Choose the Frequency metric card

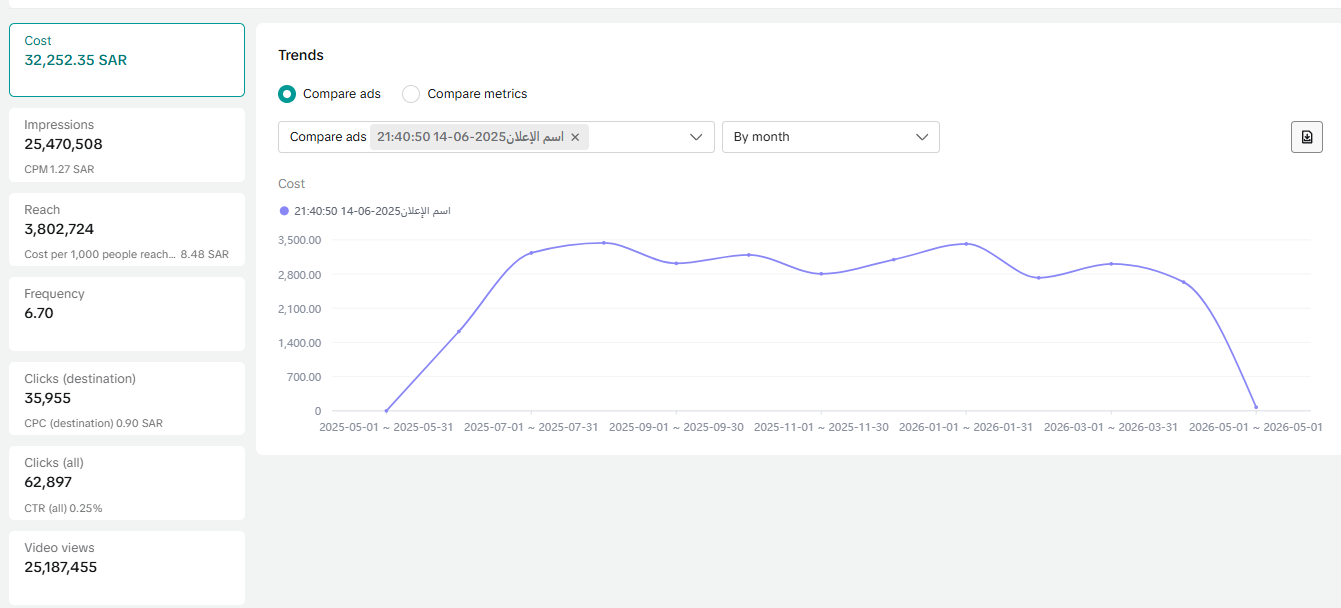pos(127,314)
